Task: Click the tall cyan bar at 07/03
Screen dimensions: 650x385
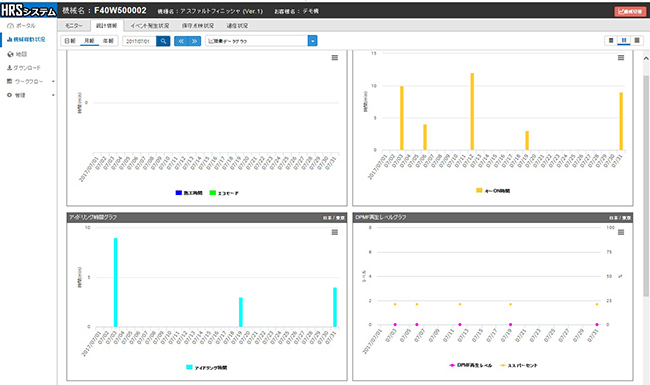Action: click(116, 282)
